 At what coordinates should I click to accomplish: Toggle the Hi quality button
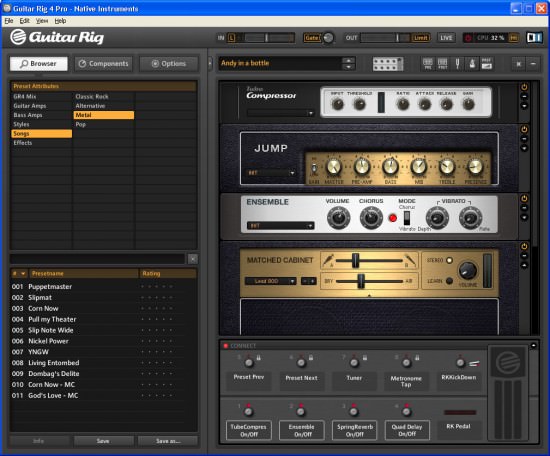514,38
